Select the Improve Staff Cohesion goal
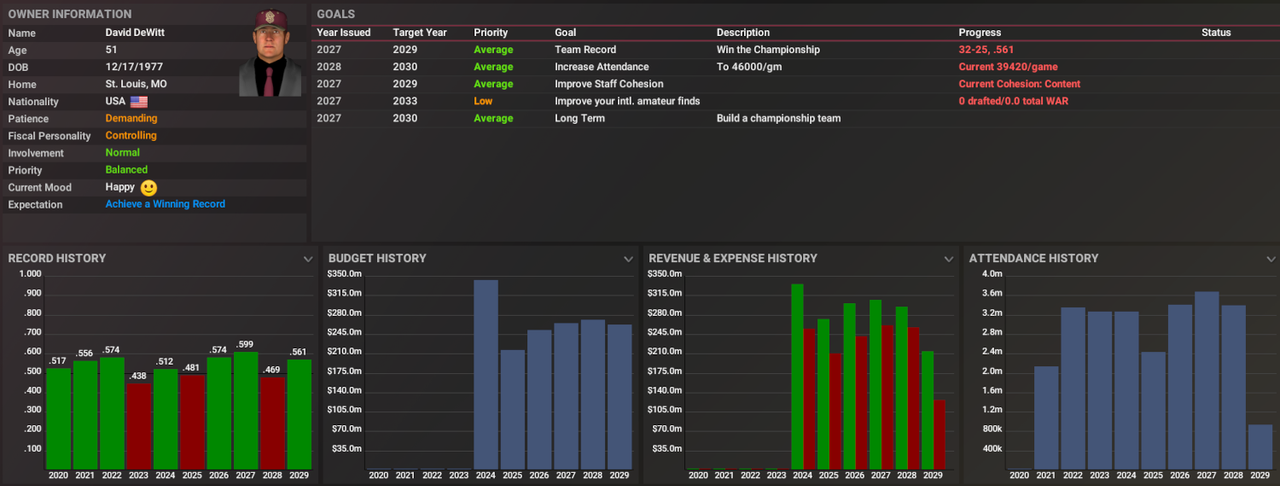This screenshot has width=1280, height=486. tap(795, 84)
